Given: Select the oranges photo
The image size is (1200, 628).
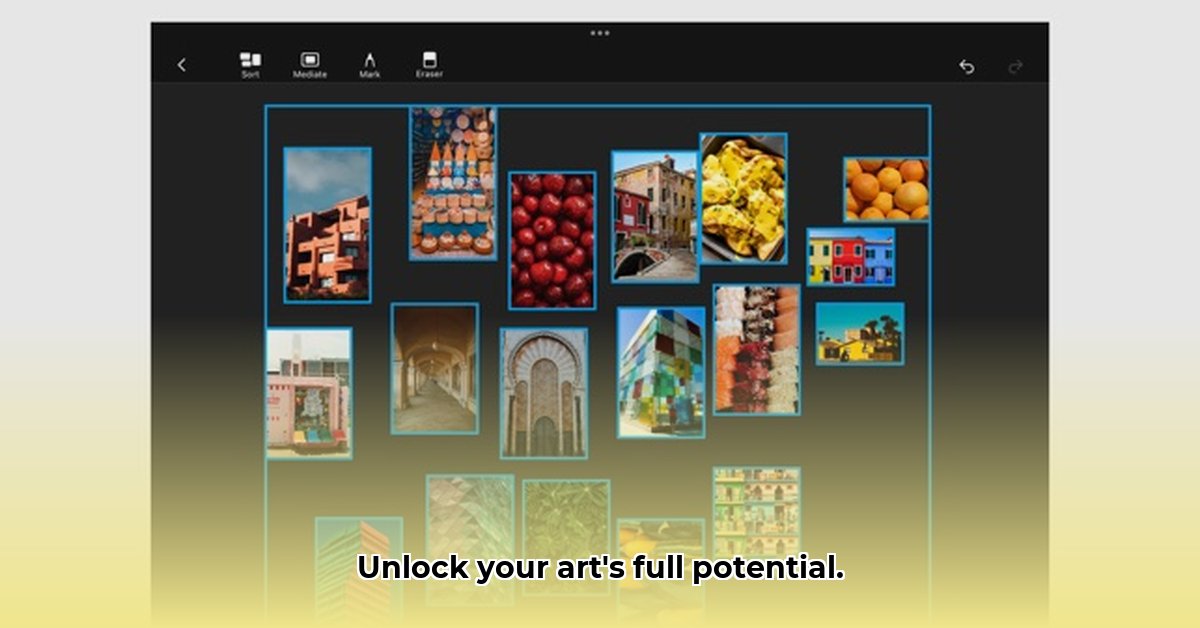Looking at the screenshot, I should [886, 189].
